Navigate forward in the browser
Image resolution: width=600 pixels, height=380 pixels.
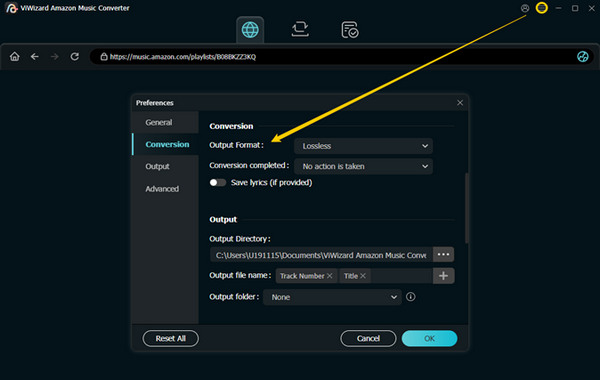55,57
